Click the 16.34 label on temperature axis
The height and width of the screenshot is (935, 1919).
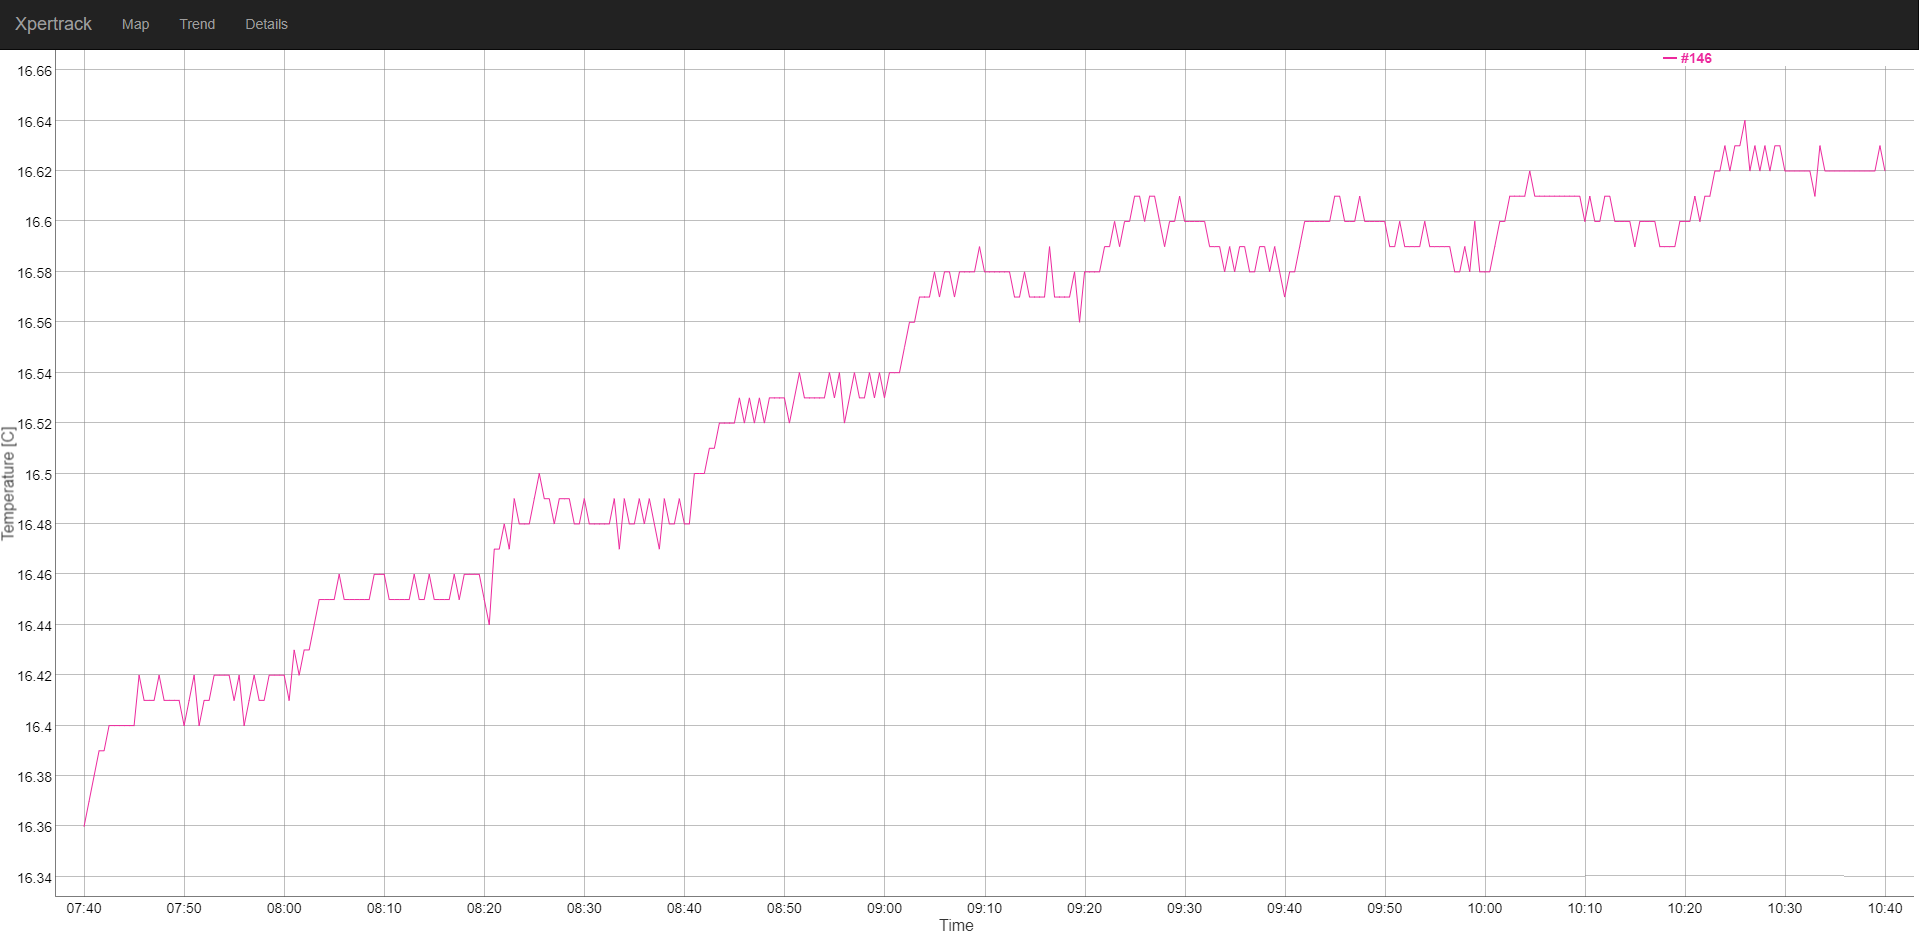pyautogui.click(x=35, y=878)
